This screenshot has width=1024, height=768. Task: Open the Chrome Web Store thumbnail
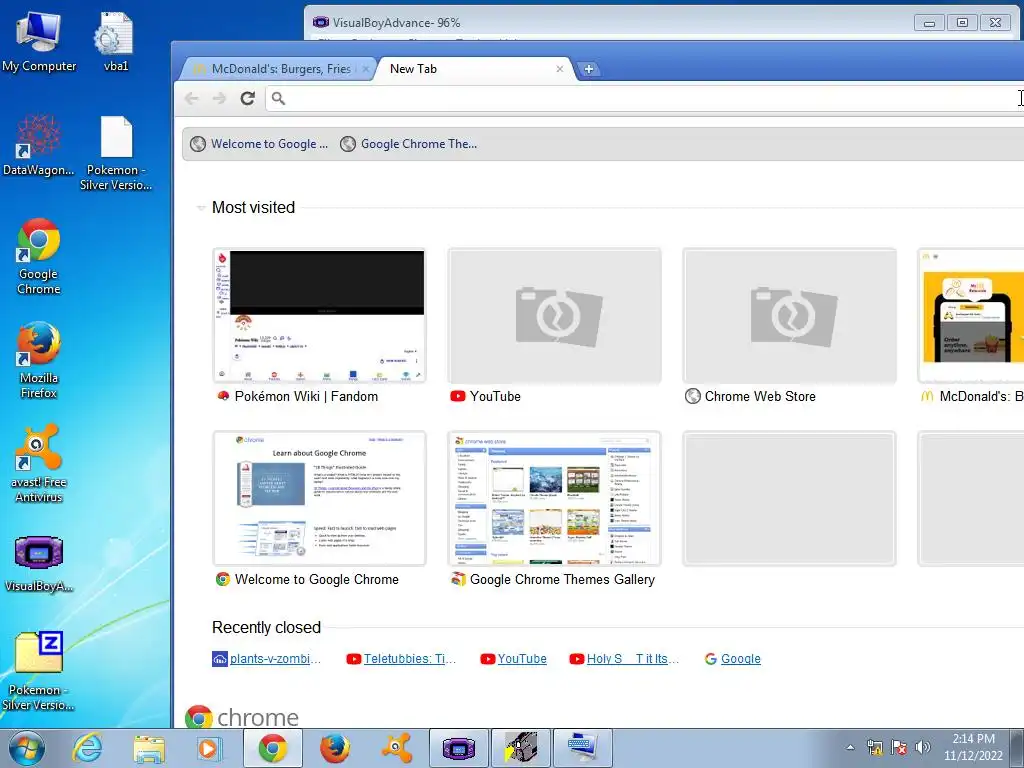[x=790, y=315]
